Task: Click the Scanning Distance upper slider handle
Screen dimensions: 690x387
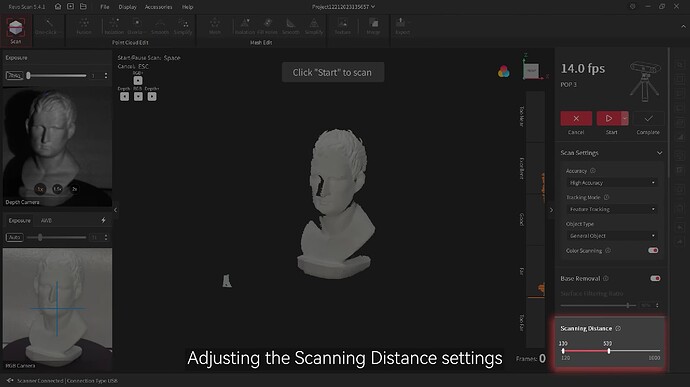Action: (x=609, y=351)
